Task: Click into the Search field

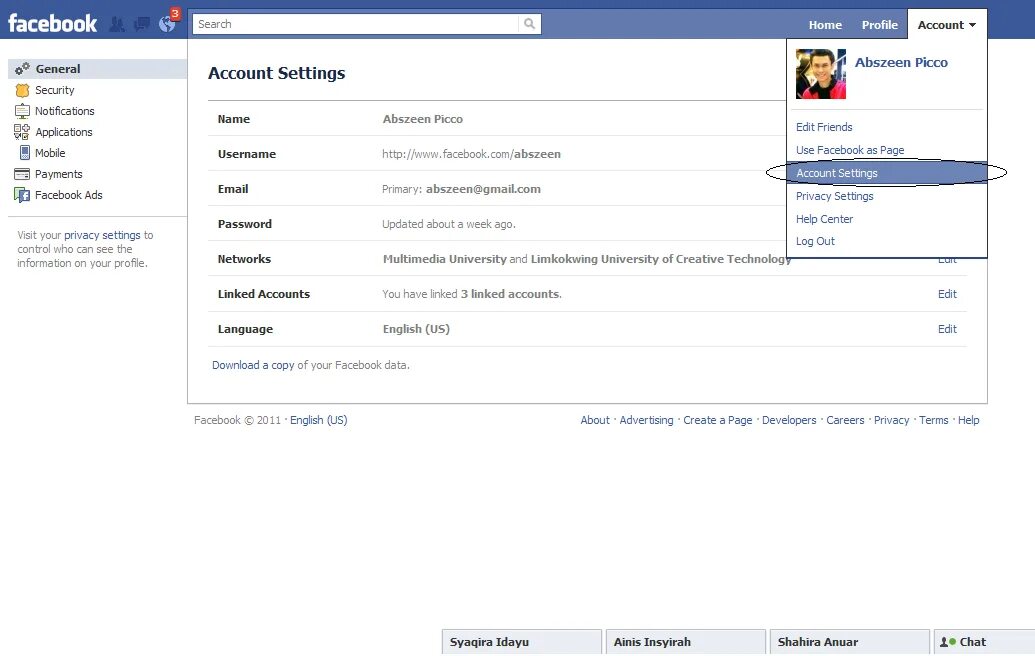Action: pyautogui.click(x=356, y=24)
